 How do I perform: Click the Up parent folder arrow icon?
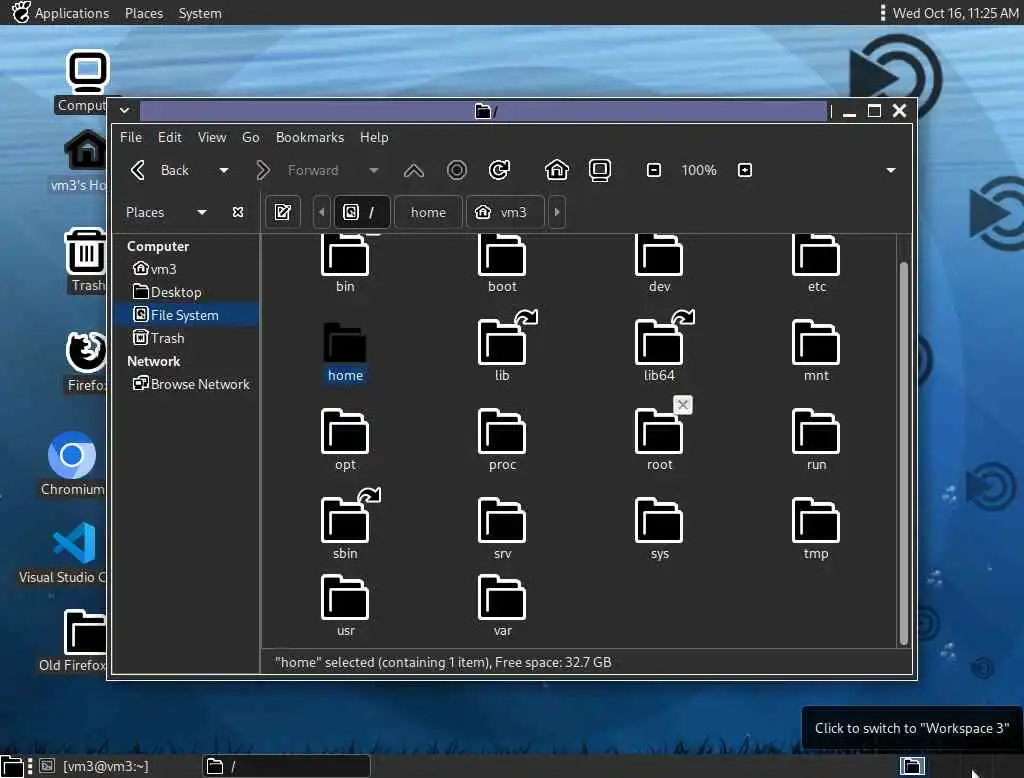pyautogui.click(x=413, y=170)
